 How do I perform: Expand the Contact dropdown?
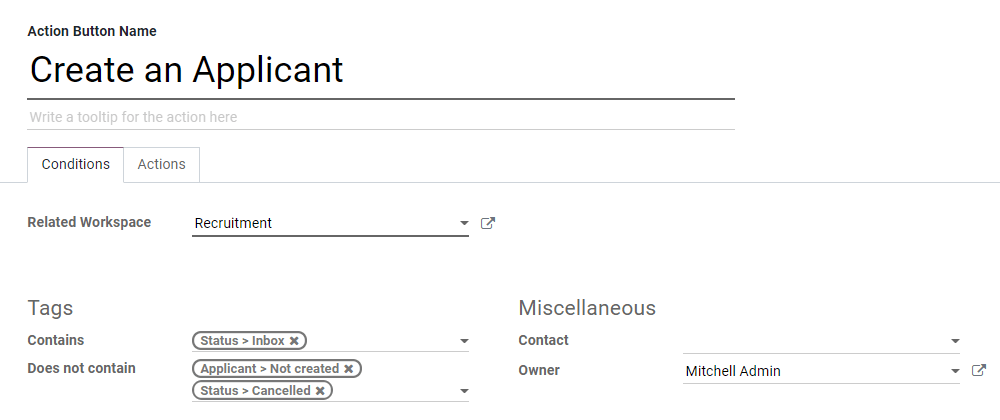pyautogui.click(x=955, y=341)
